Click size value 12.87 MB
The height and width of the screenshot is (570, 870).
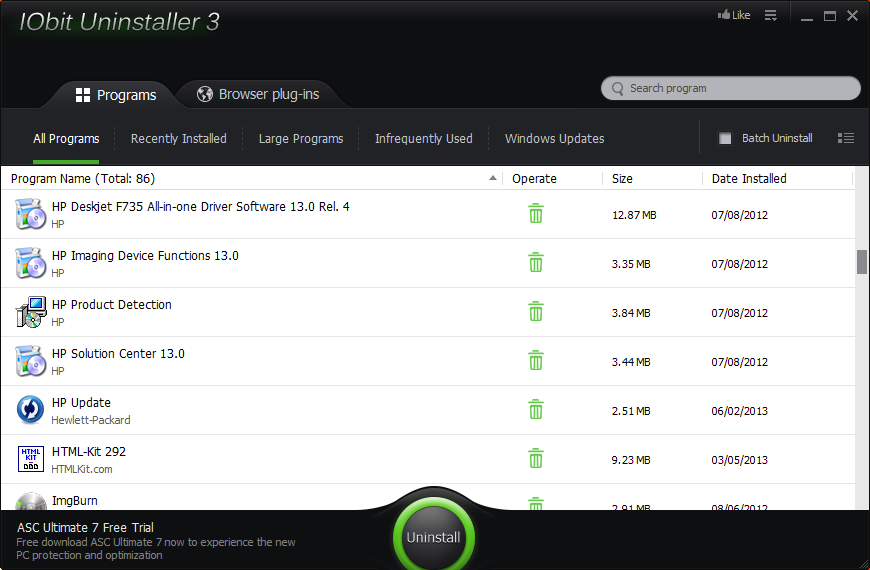pos(634,215)
